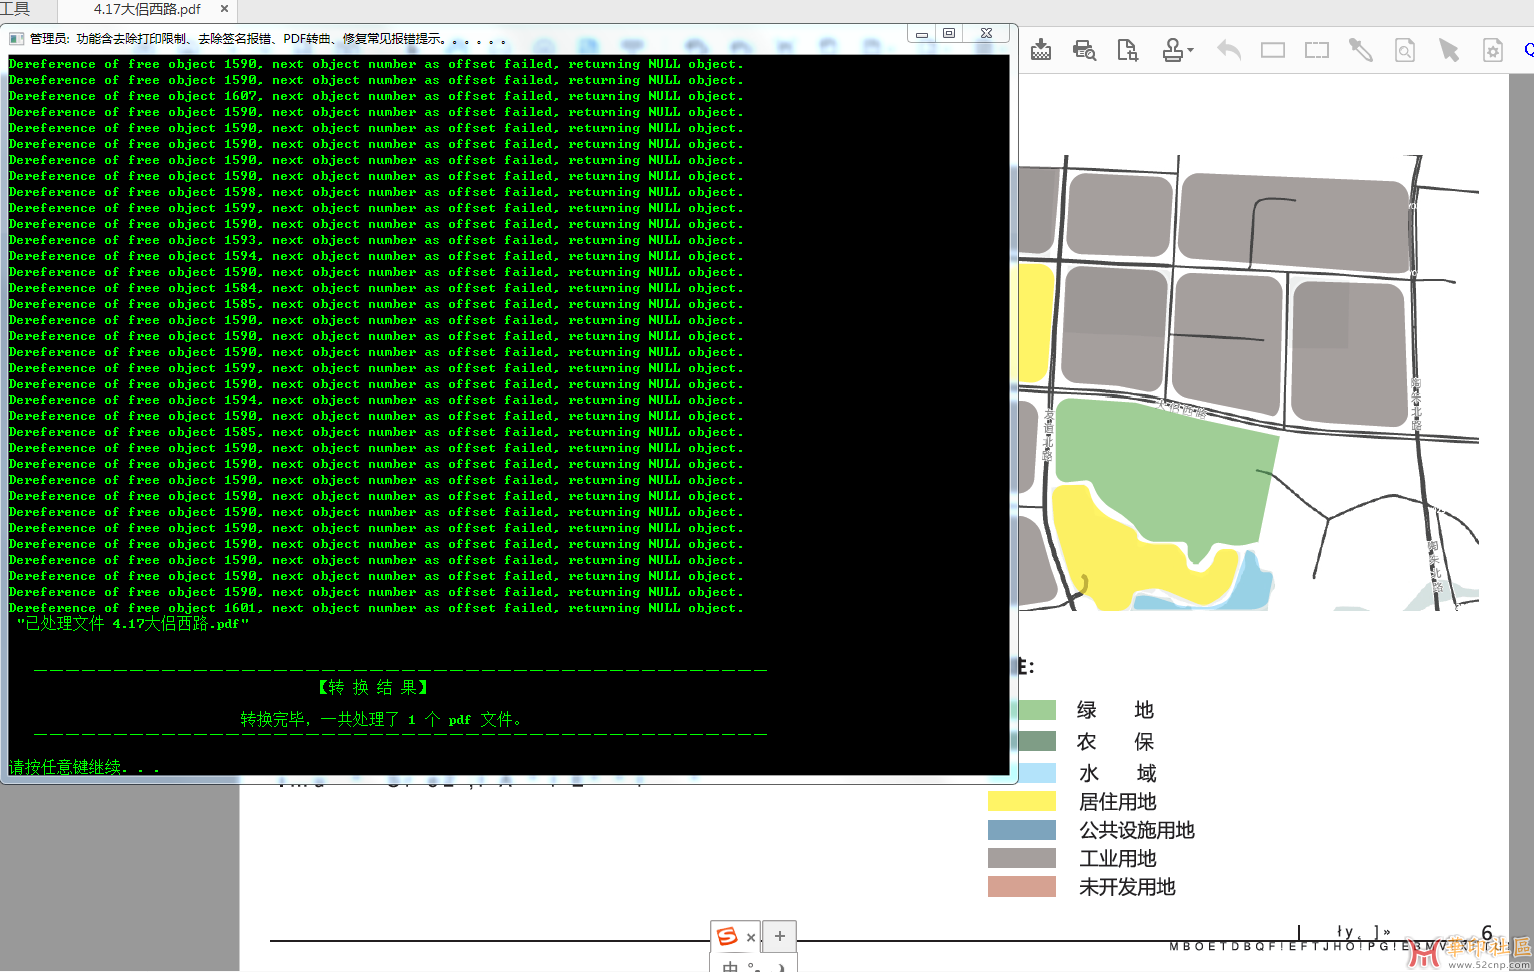Click the console line mentioning object 1601
Viewport: 1534px width, 972px height.
click(x=376, y=608)
